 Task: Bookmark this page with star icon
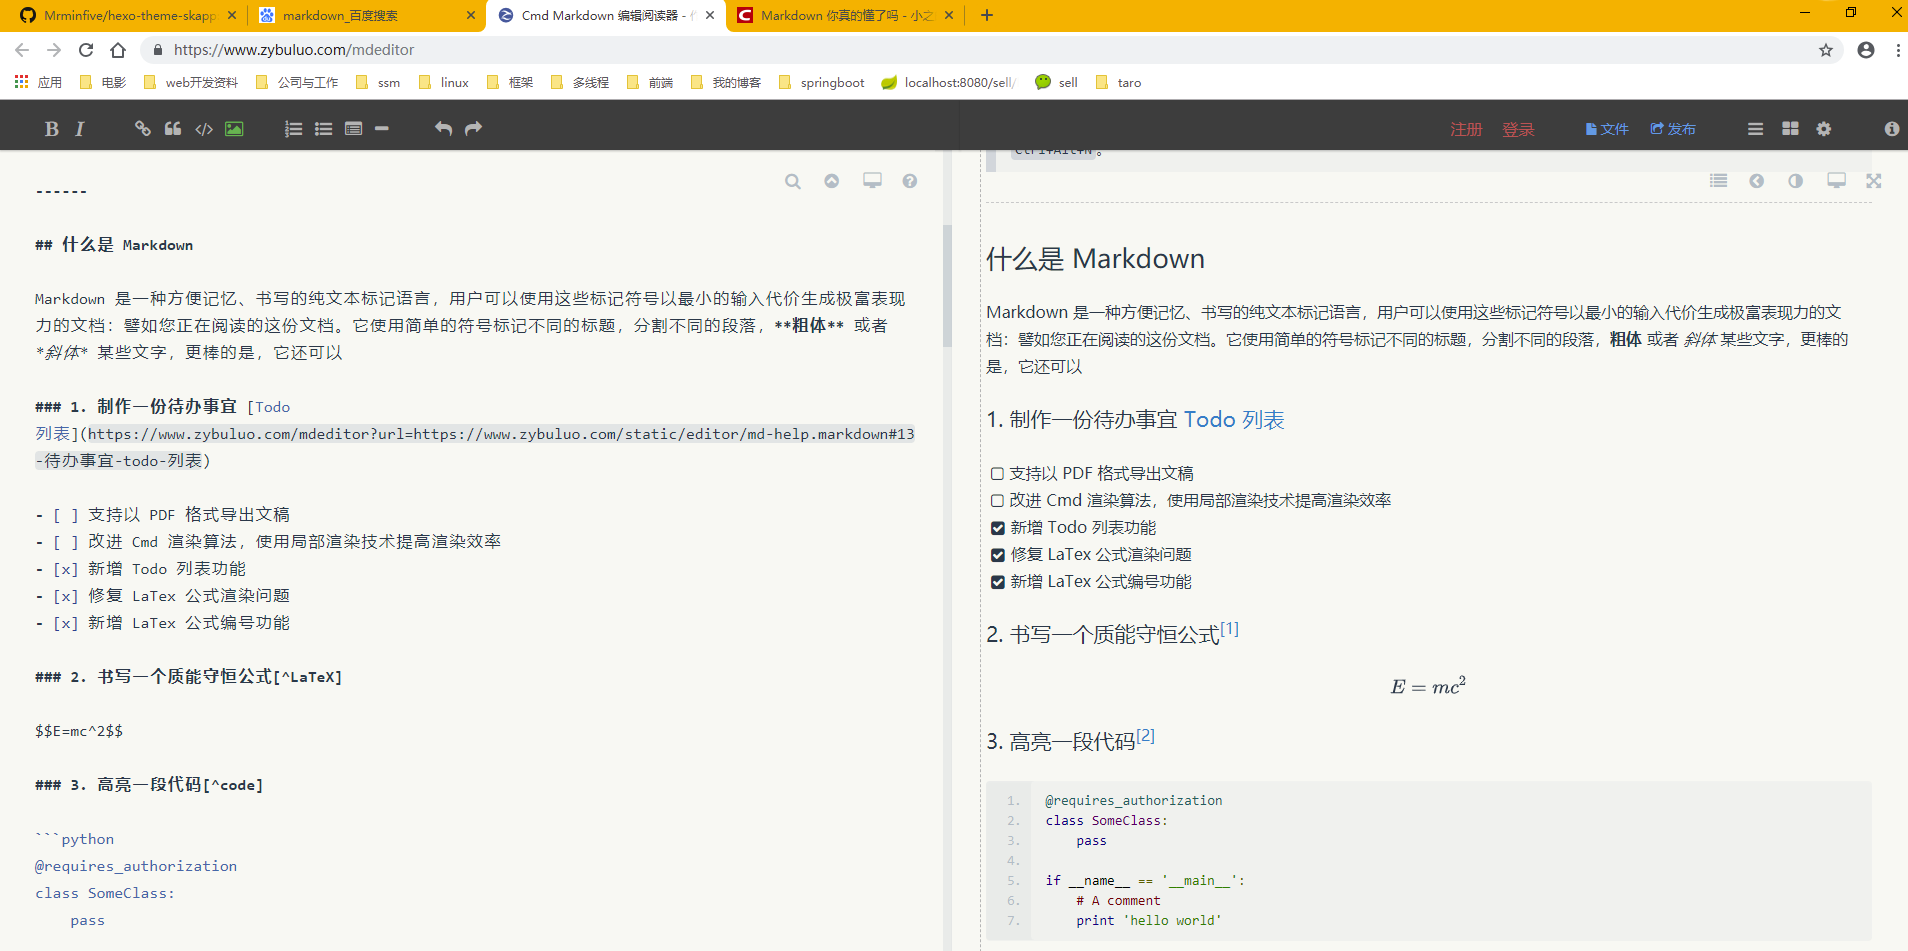[1826, 50]
